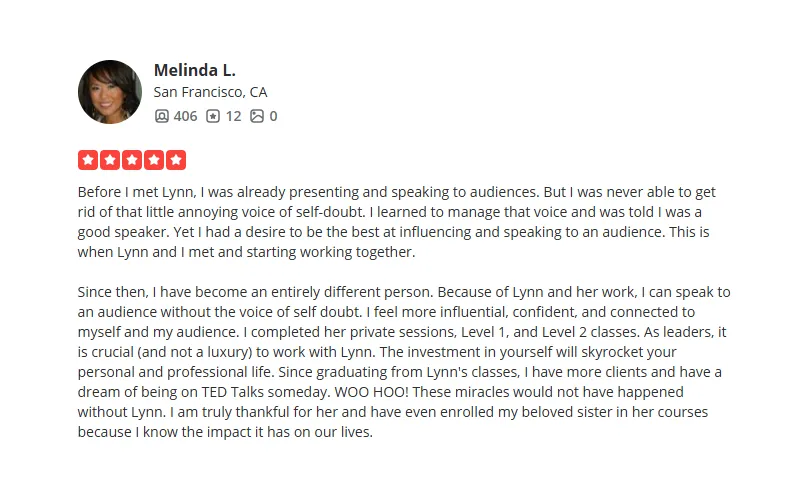This screenshot has width=800, height=500.
Task: Click the paragraph starting 'Since then, I have'
Action: 404,362
